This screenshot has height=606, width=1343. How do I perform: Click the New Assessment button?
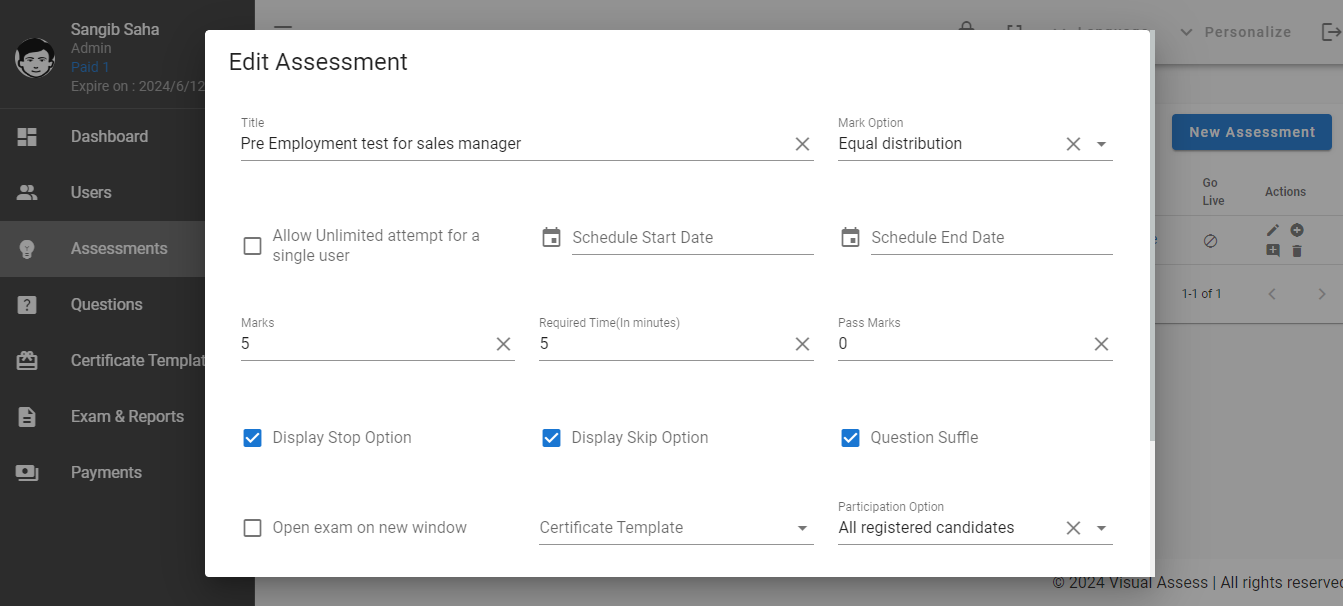coord(1251,132)
